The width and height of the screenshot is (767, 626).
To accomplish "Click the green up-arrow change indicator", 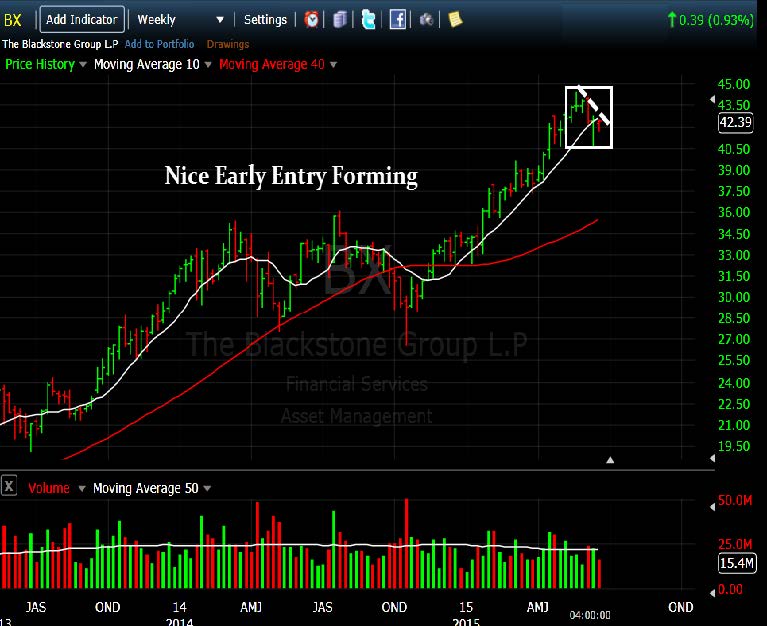I will coord(672,20).
